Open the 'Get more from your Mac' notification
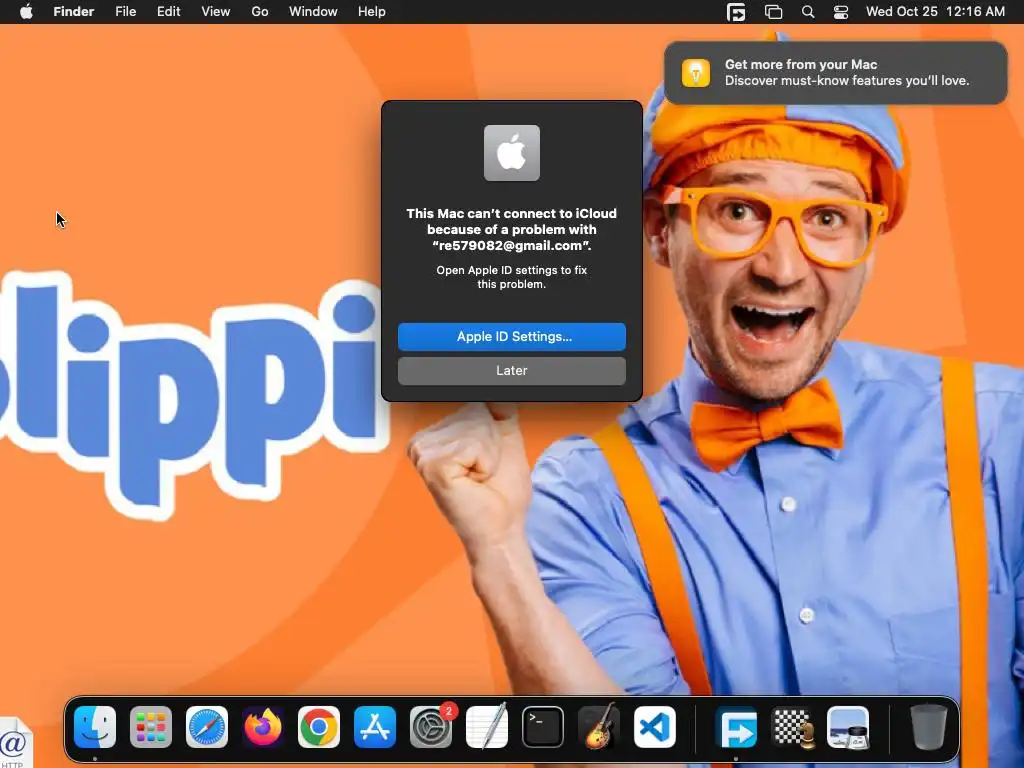 click(x=836, y=72)
